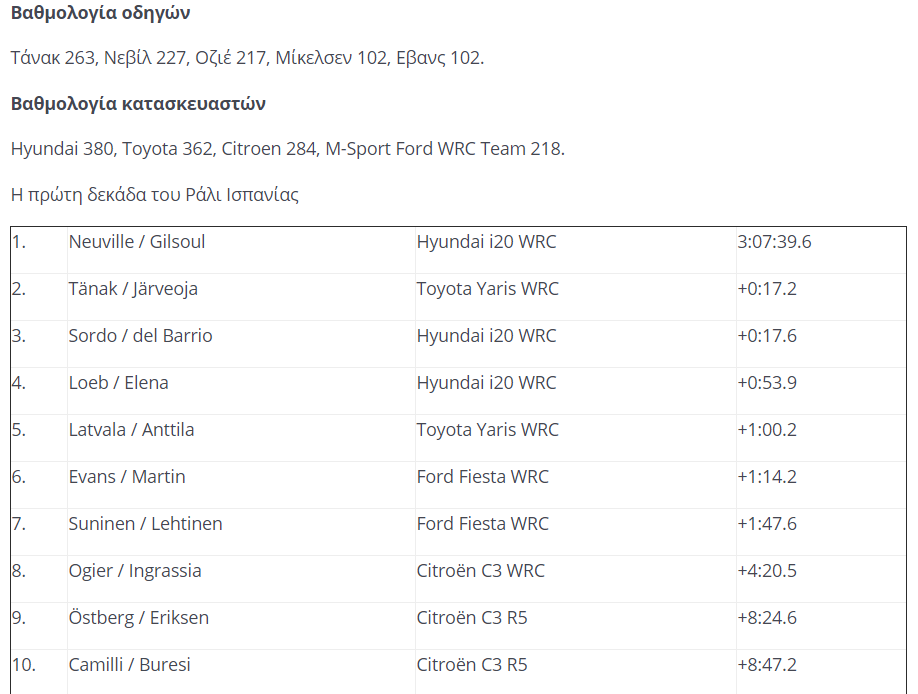
Task: Click the 'Tänak / Järveoja' crew cell
Action: point(133,289)
